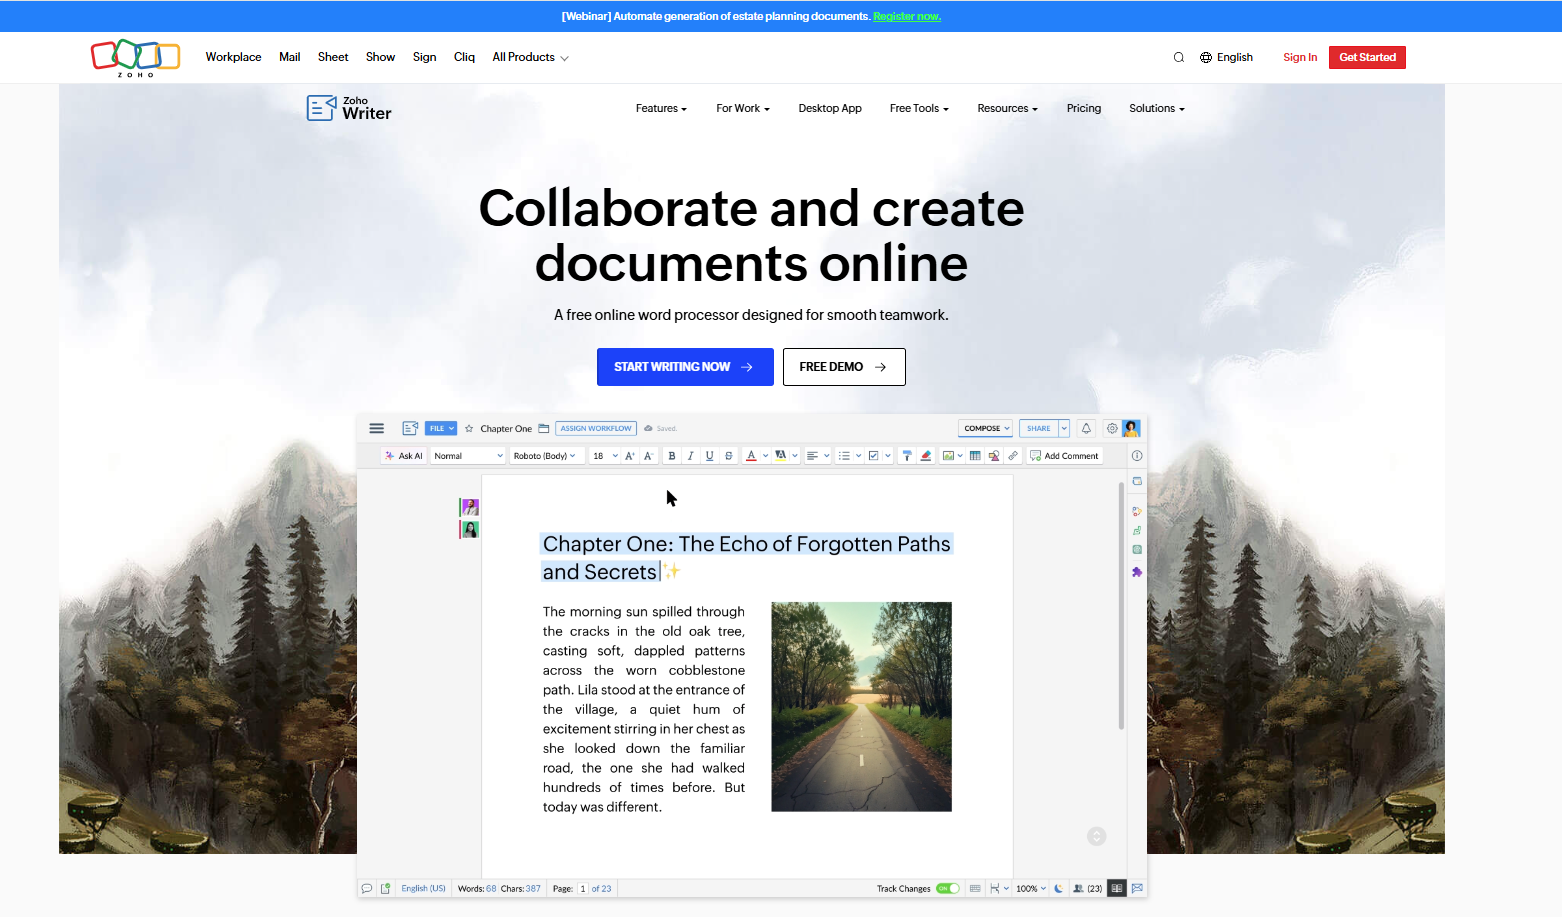Open the Normal paragraph style dropdown
The image size is (1562, 917).
pos(466,455)
